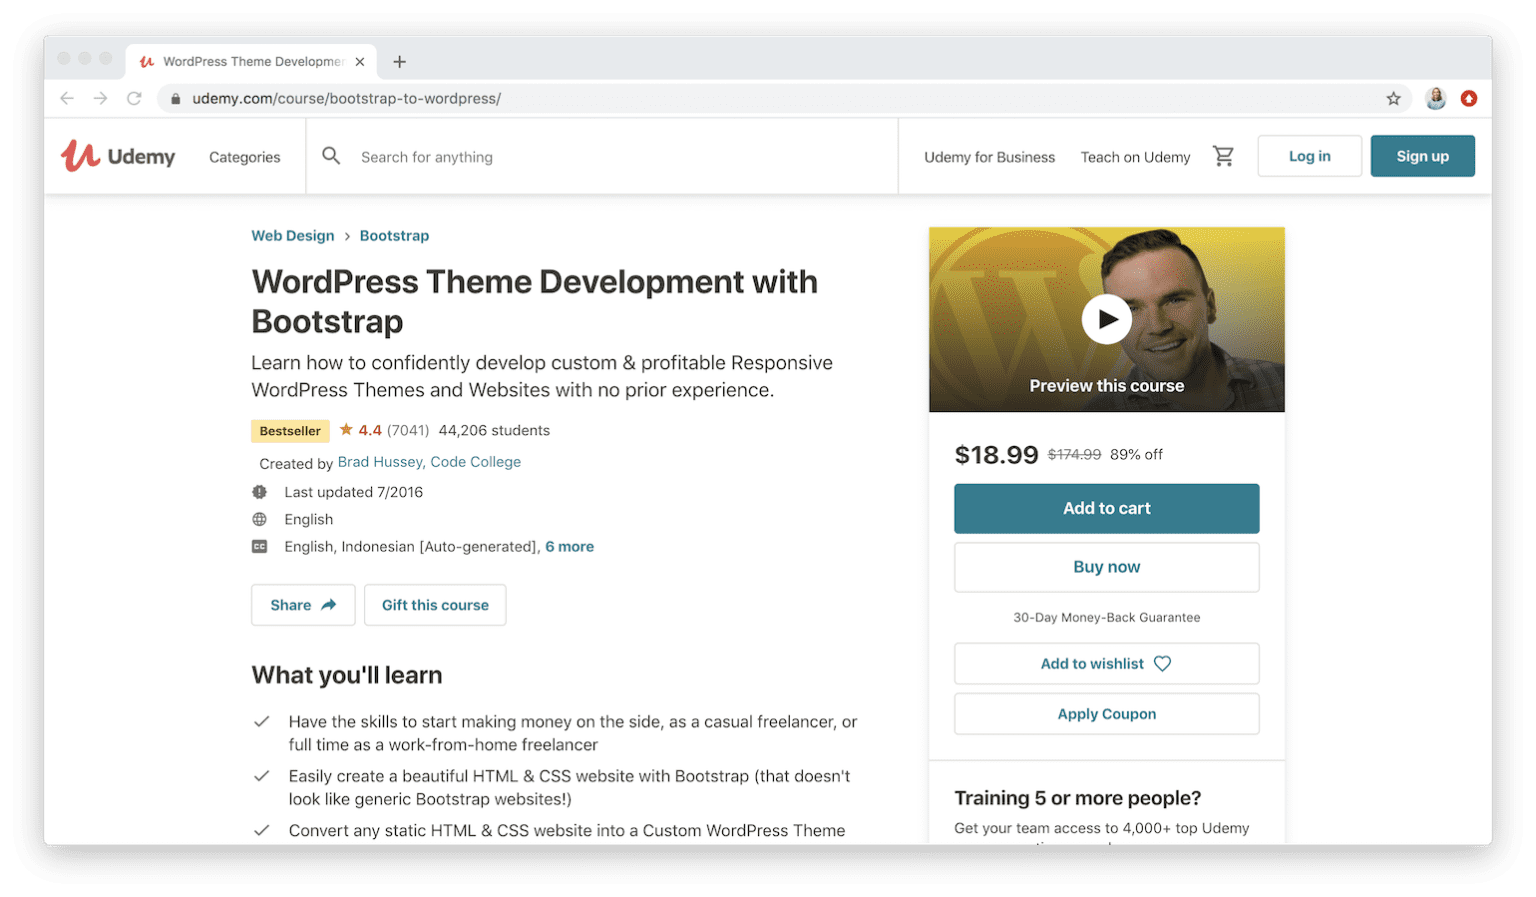
Task: Click the Udemy logo
Action: pyautogui.click(x=117, y=156)
